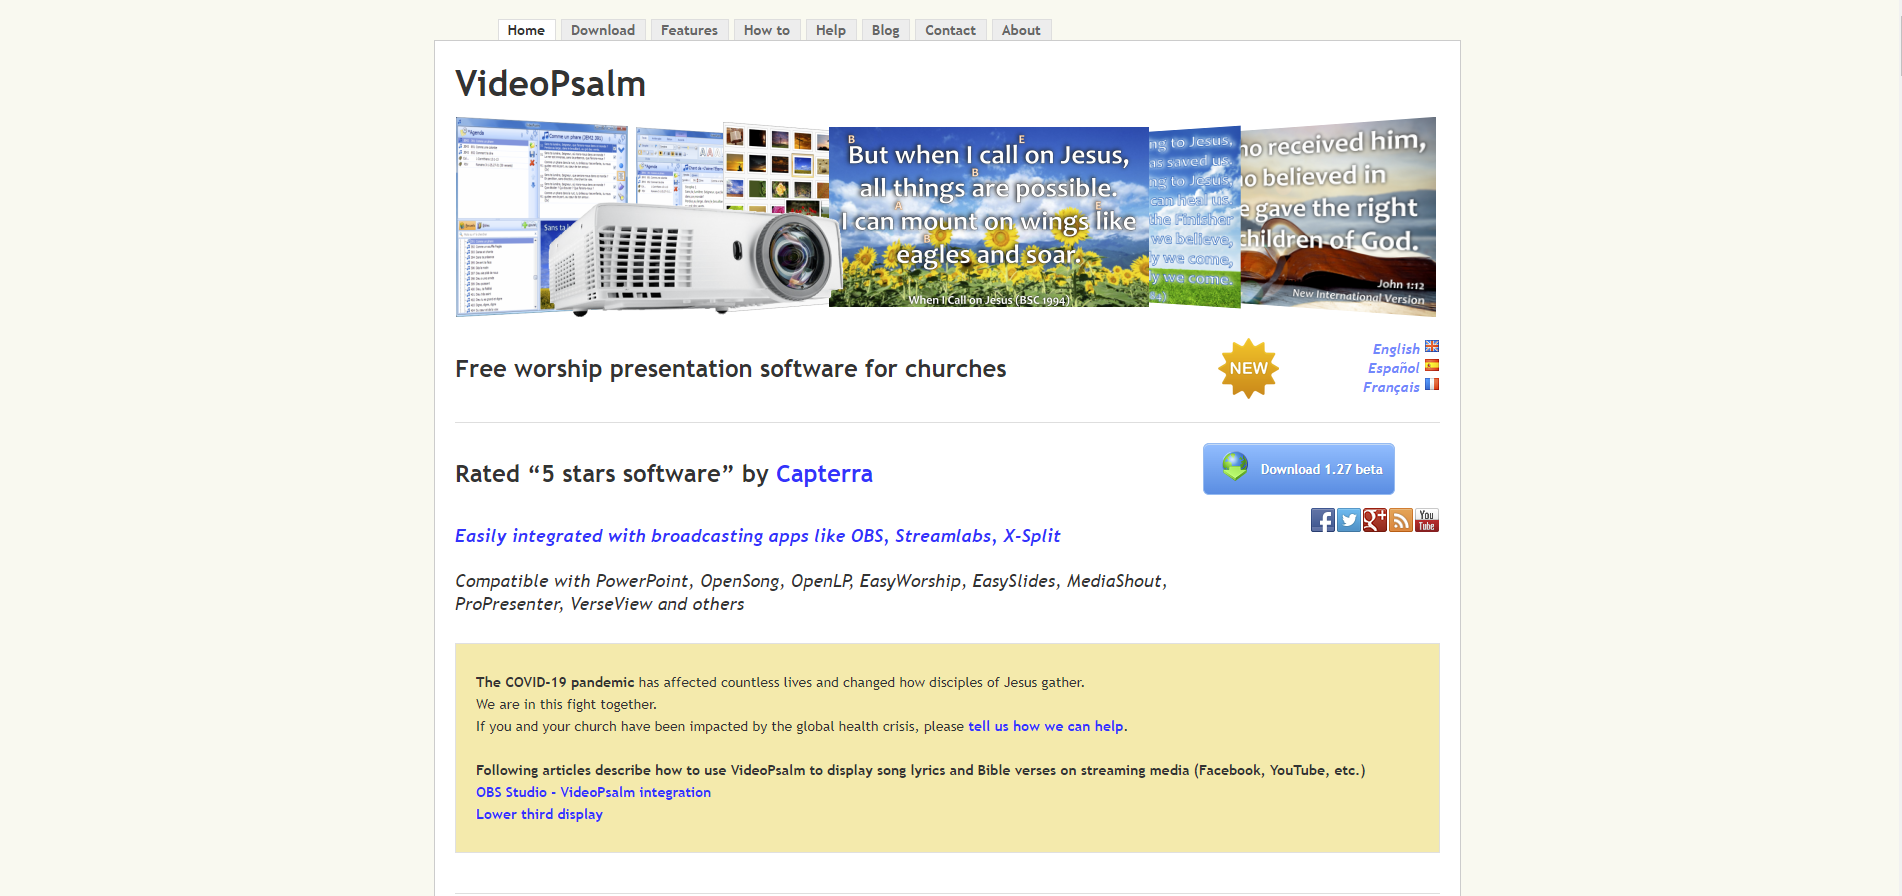This screenshot has width=1902, height=896.
Task: Open the Twitter social icon
Action: click(1348, 520)
